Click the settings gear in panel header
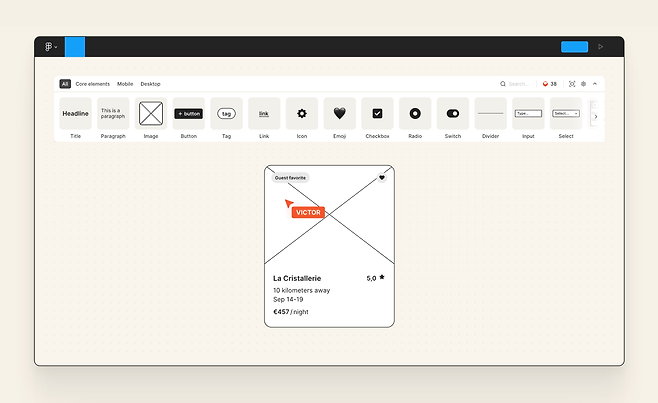The image size is (658, 403). tap(584, 84)
